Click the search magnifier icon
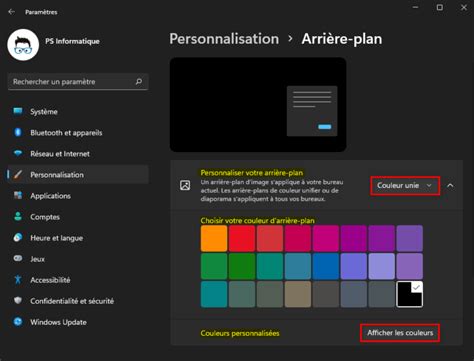Image resolution: width=474 pixels, height=361 pixels. pyautogui.click(x=139, y=82)
